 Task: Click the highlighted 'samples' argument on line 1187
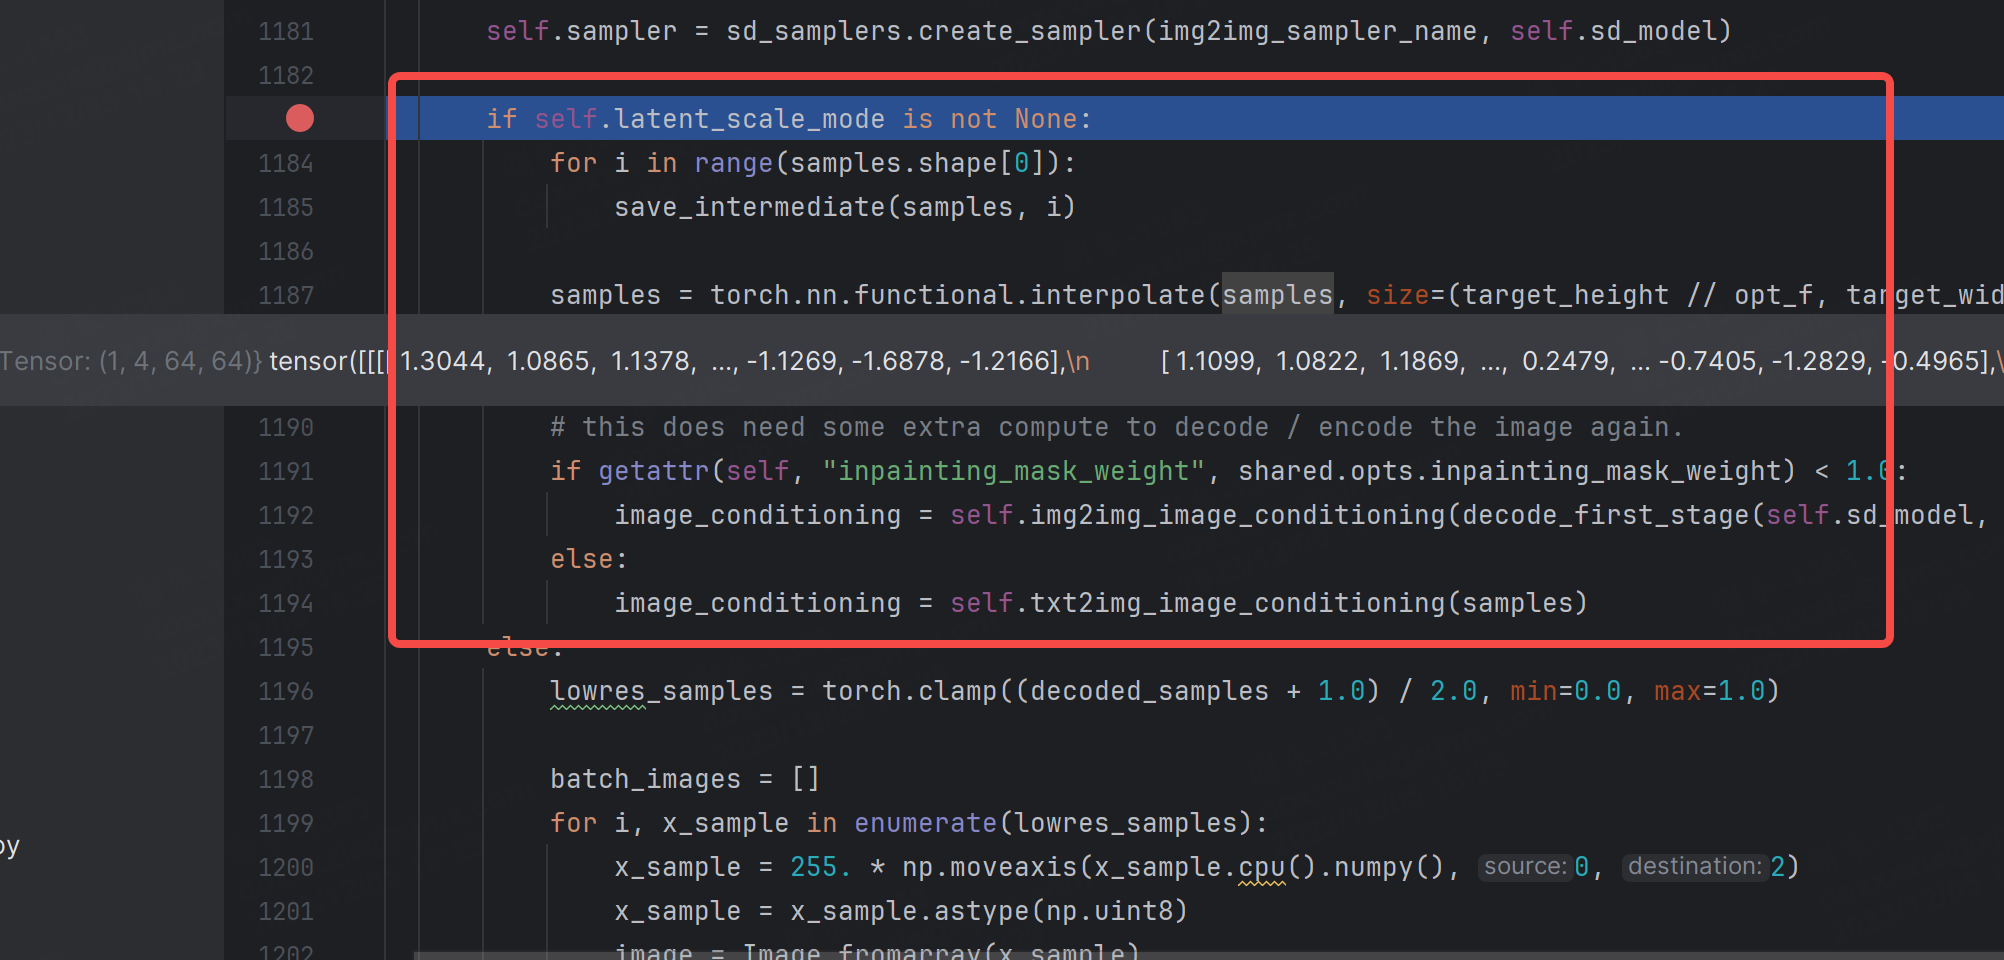click(x=1278, y=295)
